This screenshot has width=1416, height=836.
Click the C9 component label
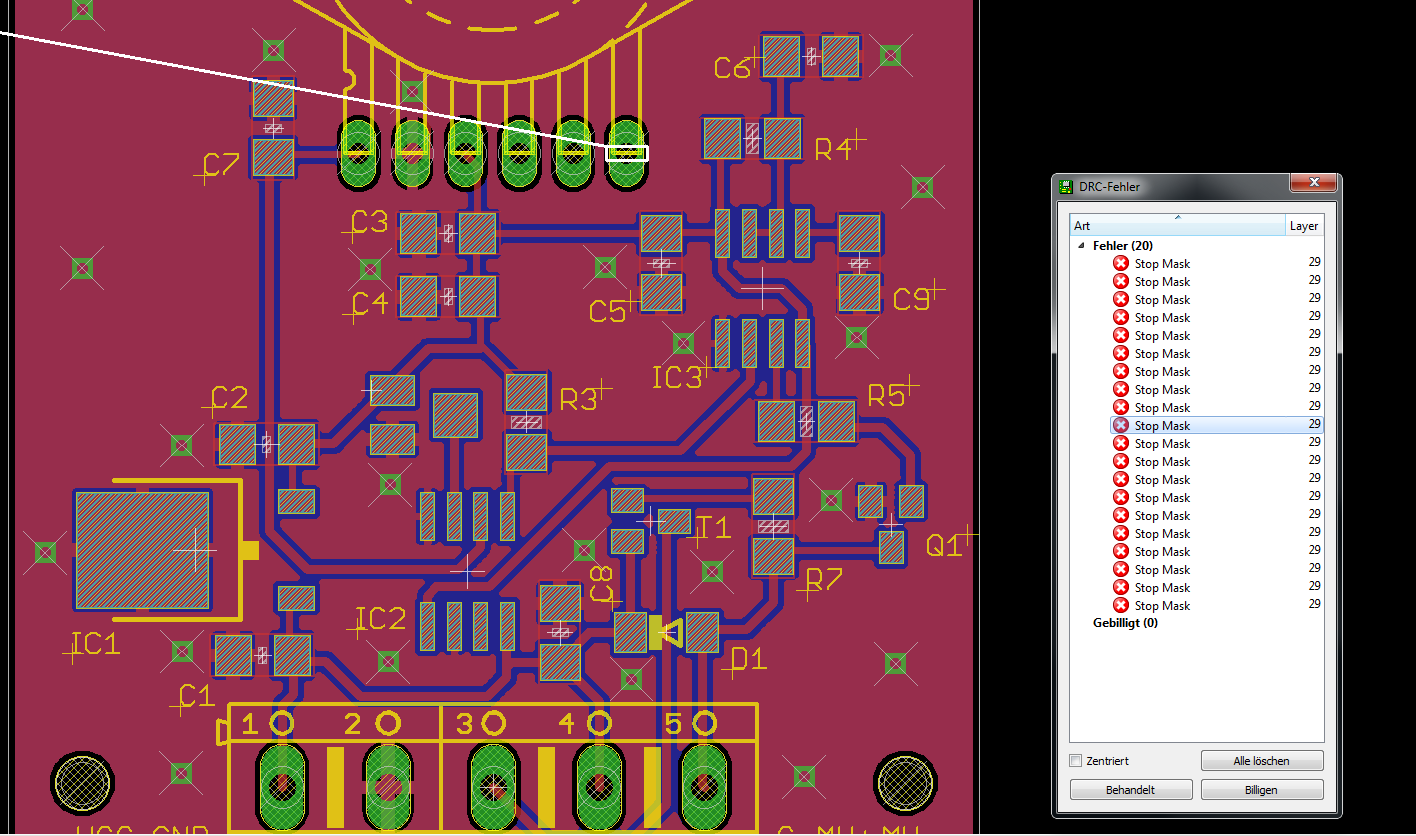click(911, 299)
